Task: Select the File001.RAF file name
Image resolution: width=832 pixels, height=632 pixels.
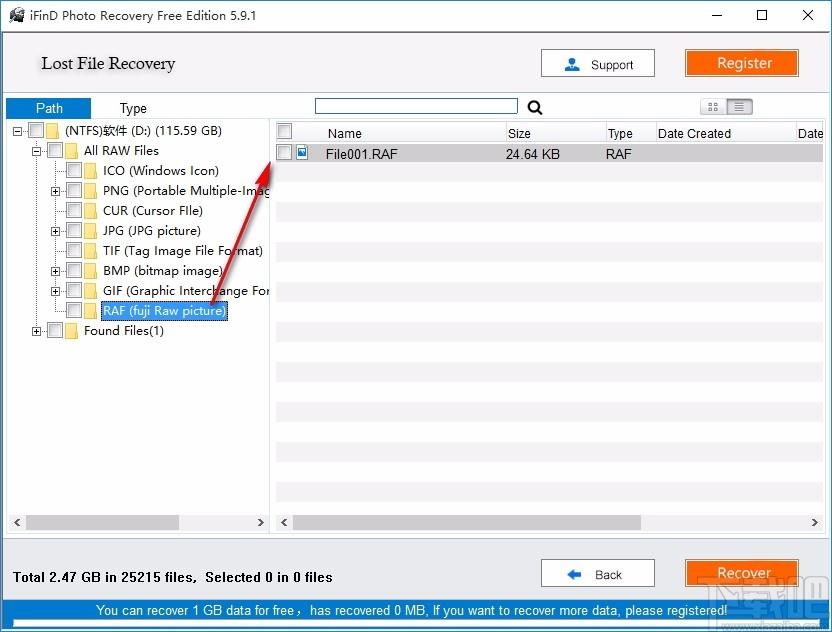Action: (x=361, y=154)
